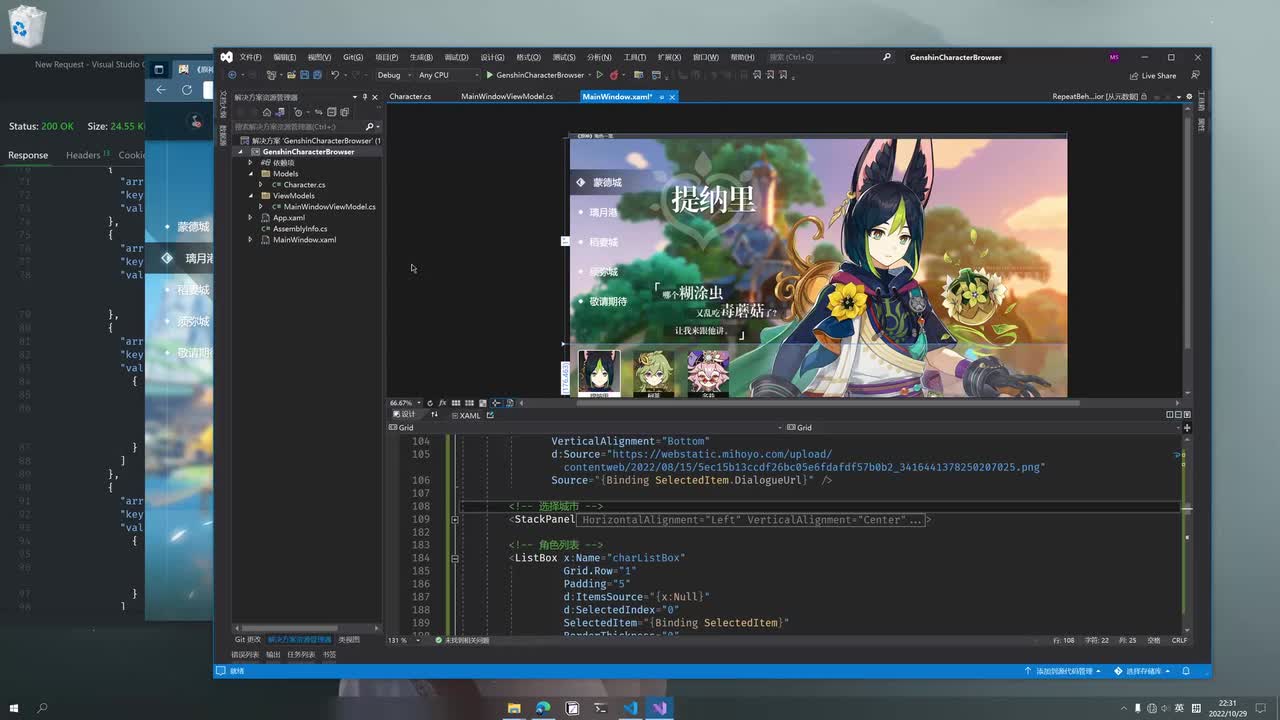Click the Home icon in Solution Explorer toolbar
This screenshot has width=1280, height=720.
[x=266, y=112]
